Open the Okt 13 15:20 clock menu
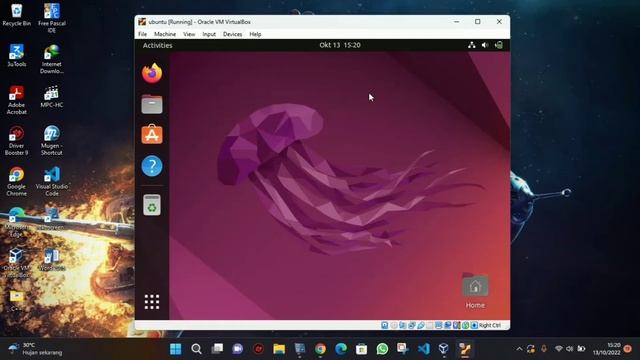The height and width of the screenshot is (360, 640). 340,45
